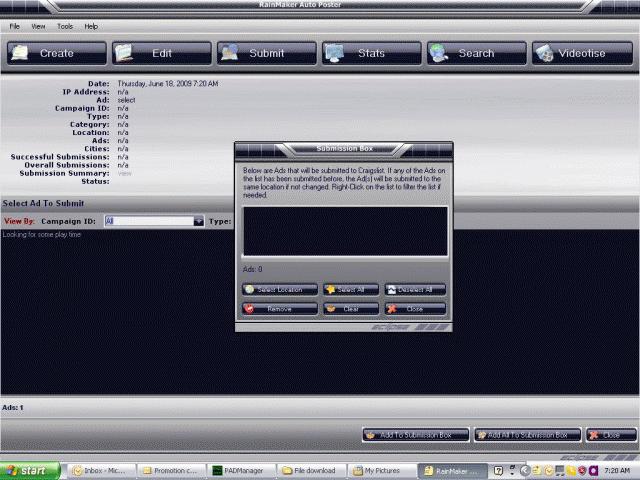Click Deselect All in Submission Box
640x480 pixels.
pyautogui.click(x=415, y=289)
